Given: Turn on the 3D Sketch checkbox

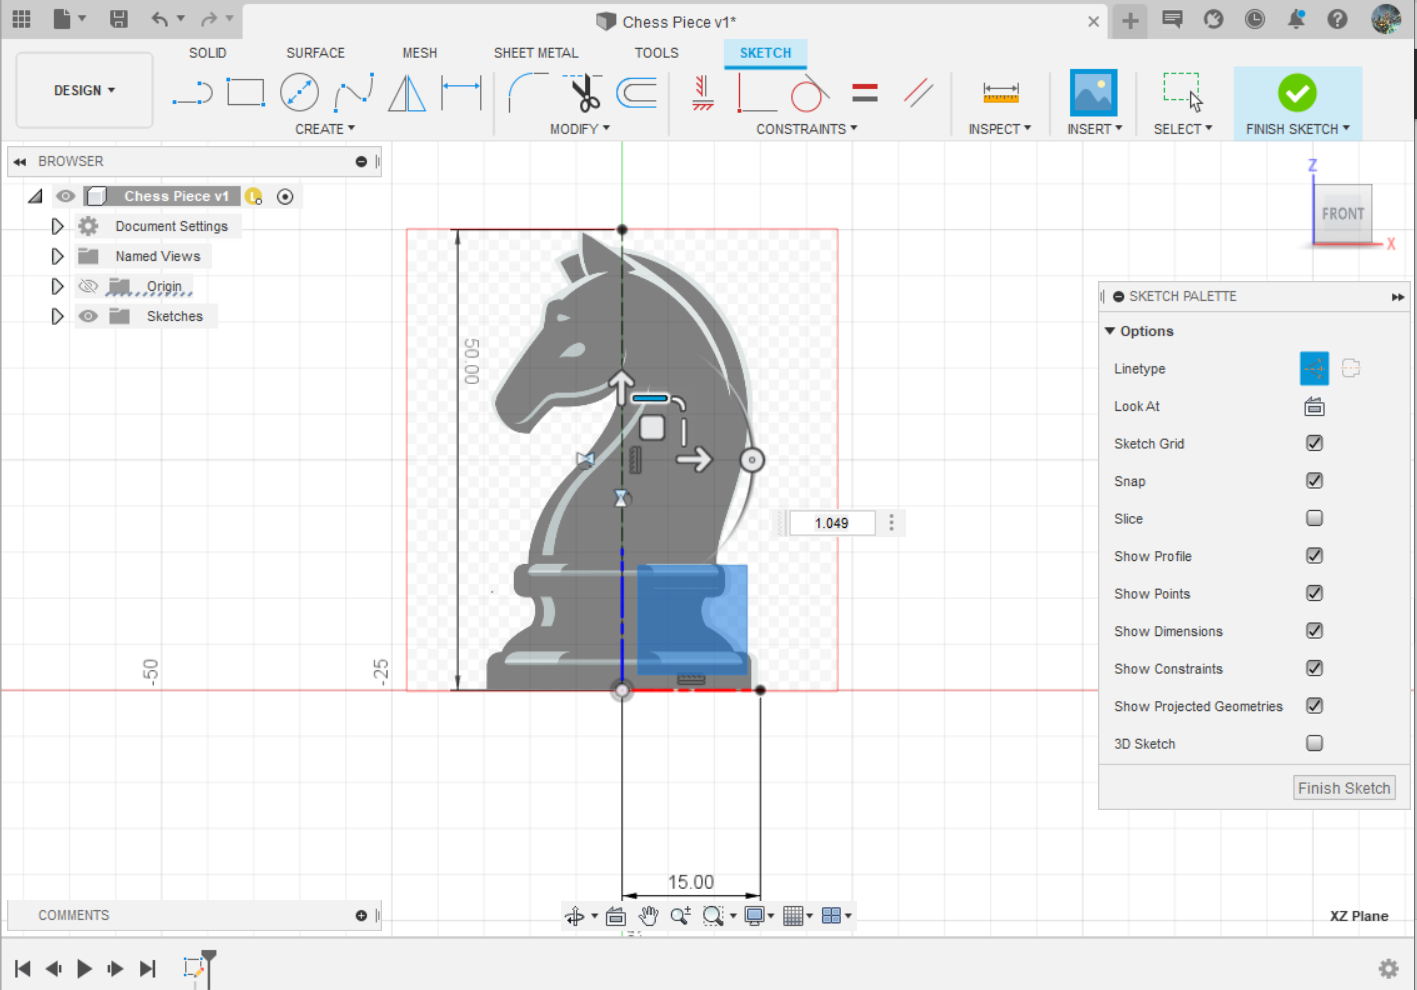Looking at the screenshot, I should 1314,743.
